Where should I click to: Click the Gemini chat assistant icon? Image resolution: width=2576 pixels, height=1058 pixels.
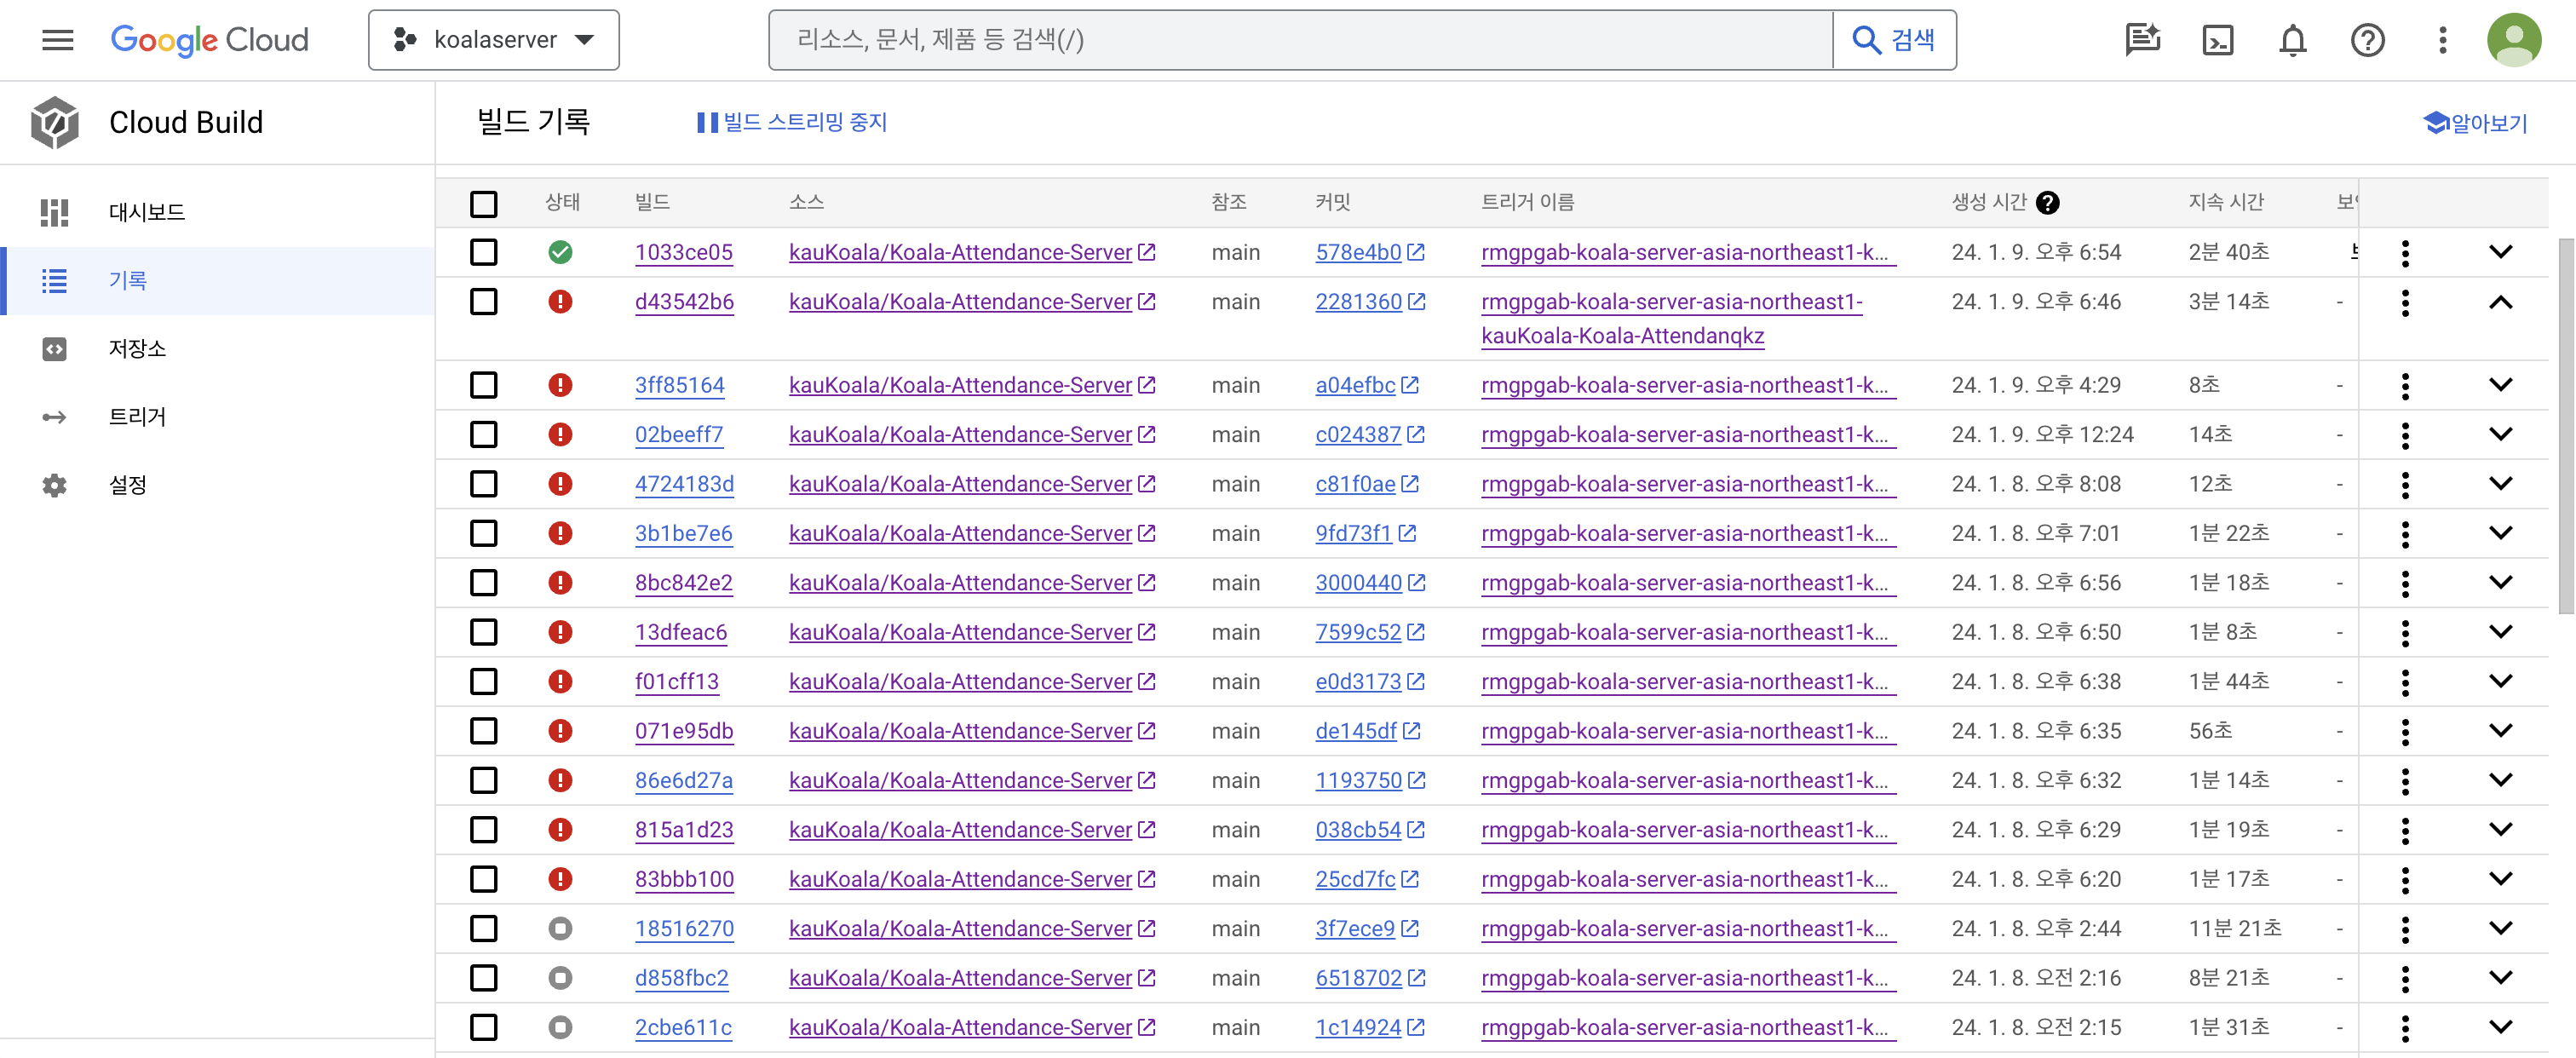pyautogui.click(x=2142, y=40)
